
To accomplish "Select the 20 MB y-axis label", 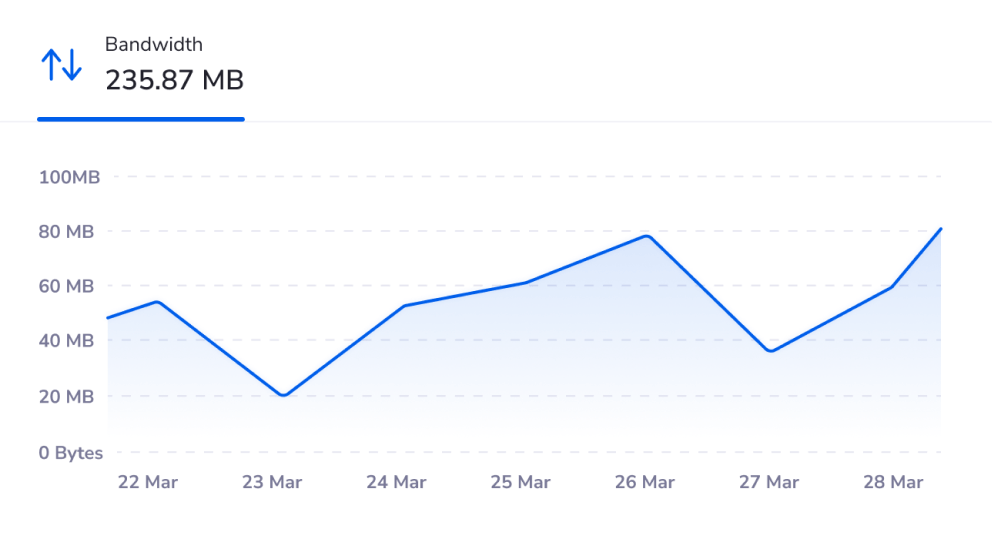I will pyautogui.click(x=67, y=396).
